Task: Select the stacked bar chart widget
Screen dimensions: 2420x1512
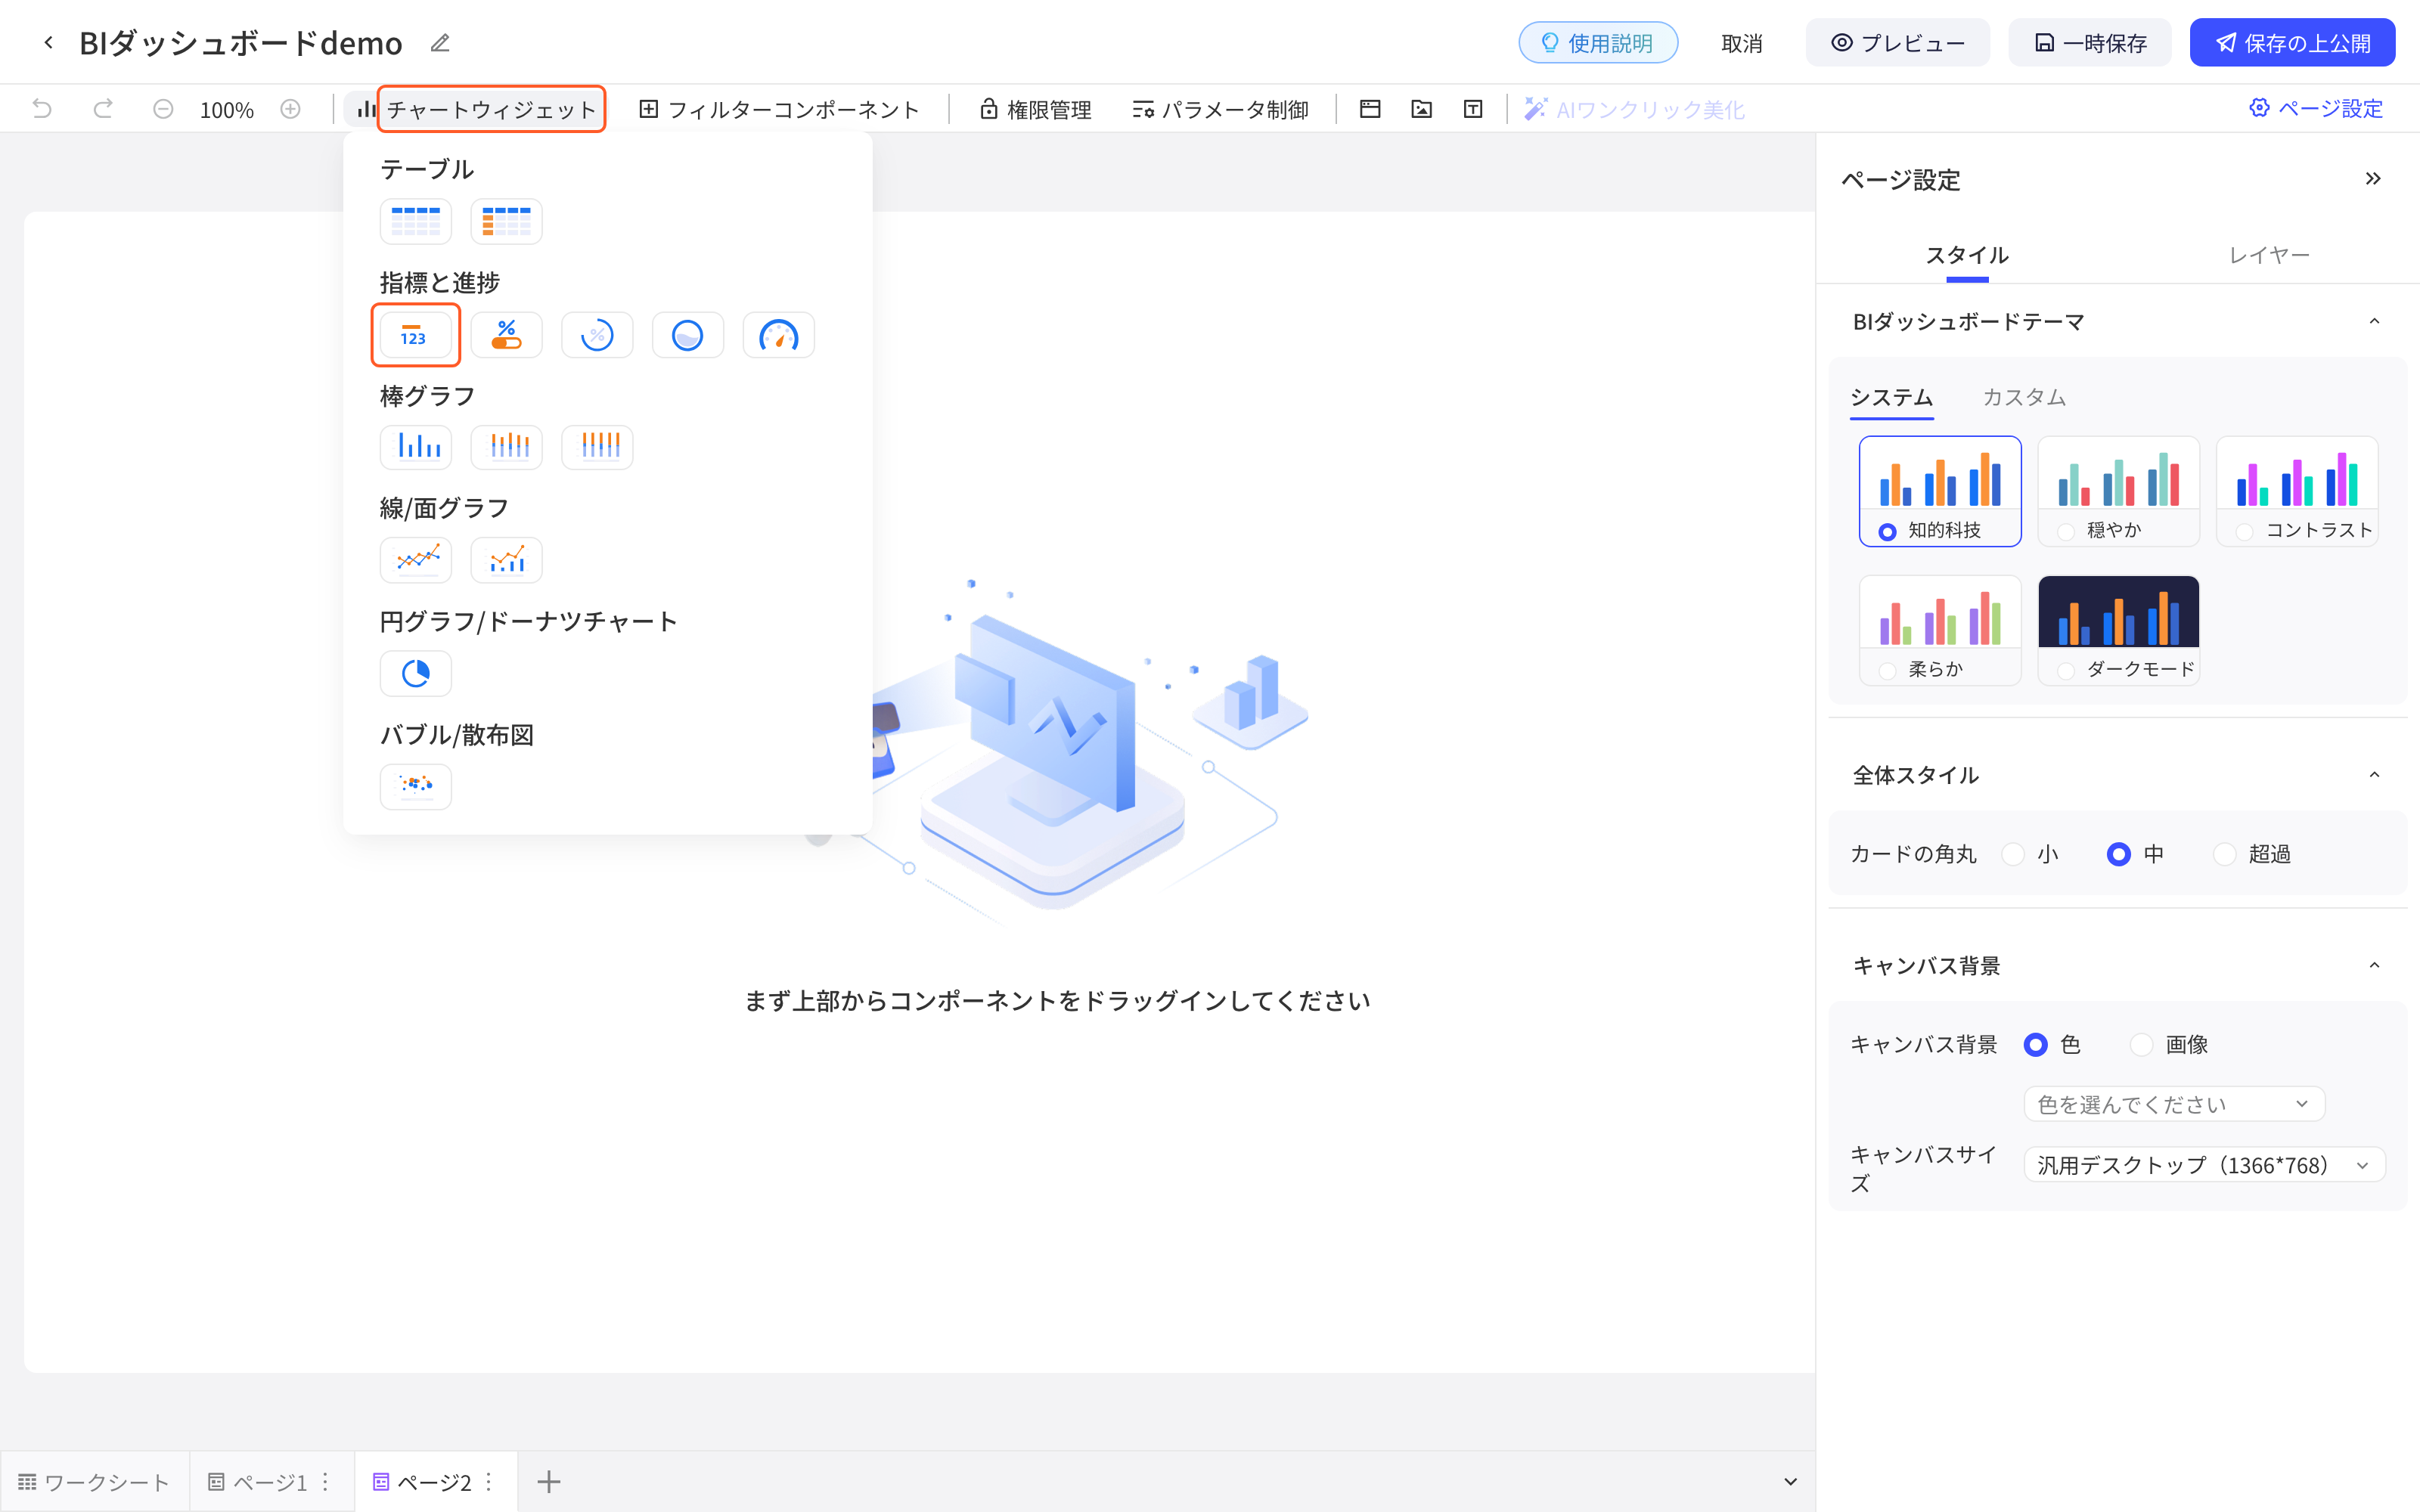Action: (x=506, y=447)
